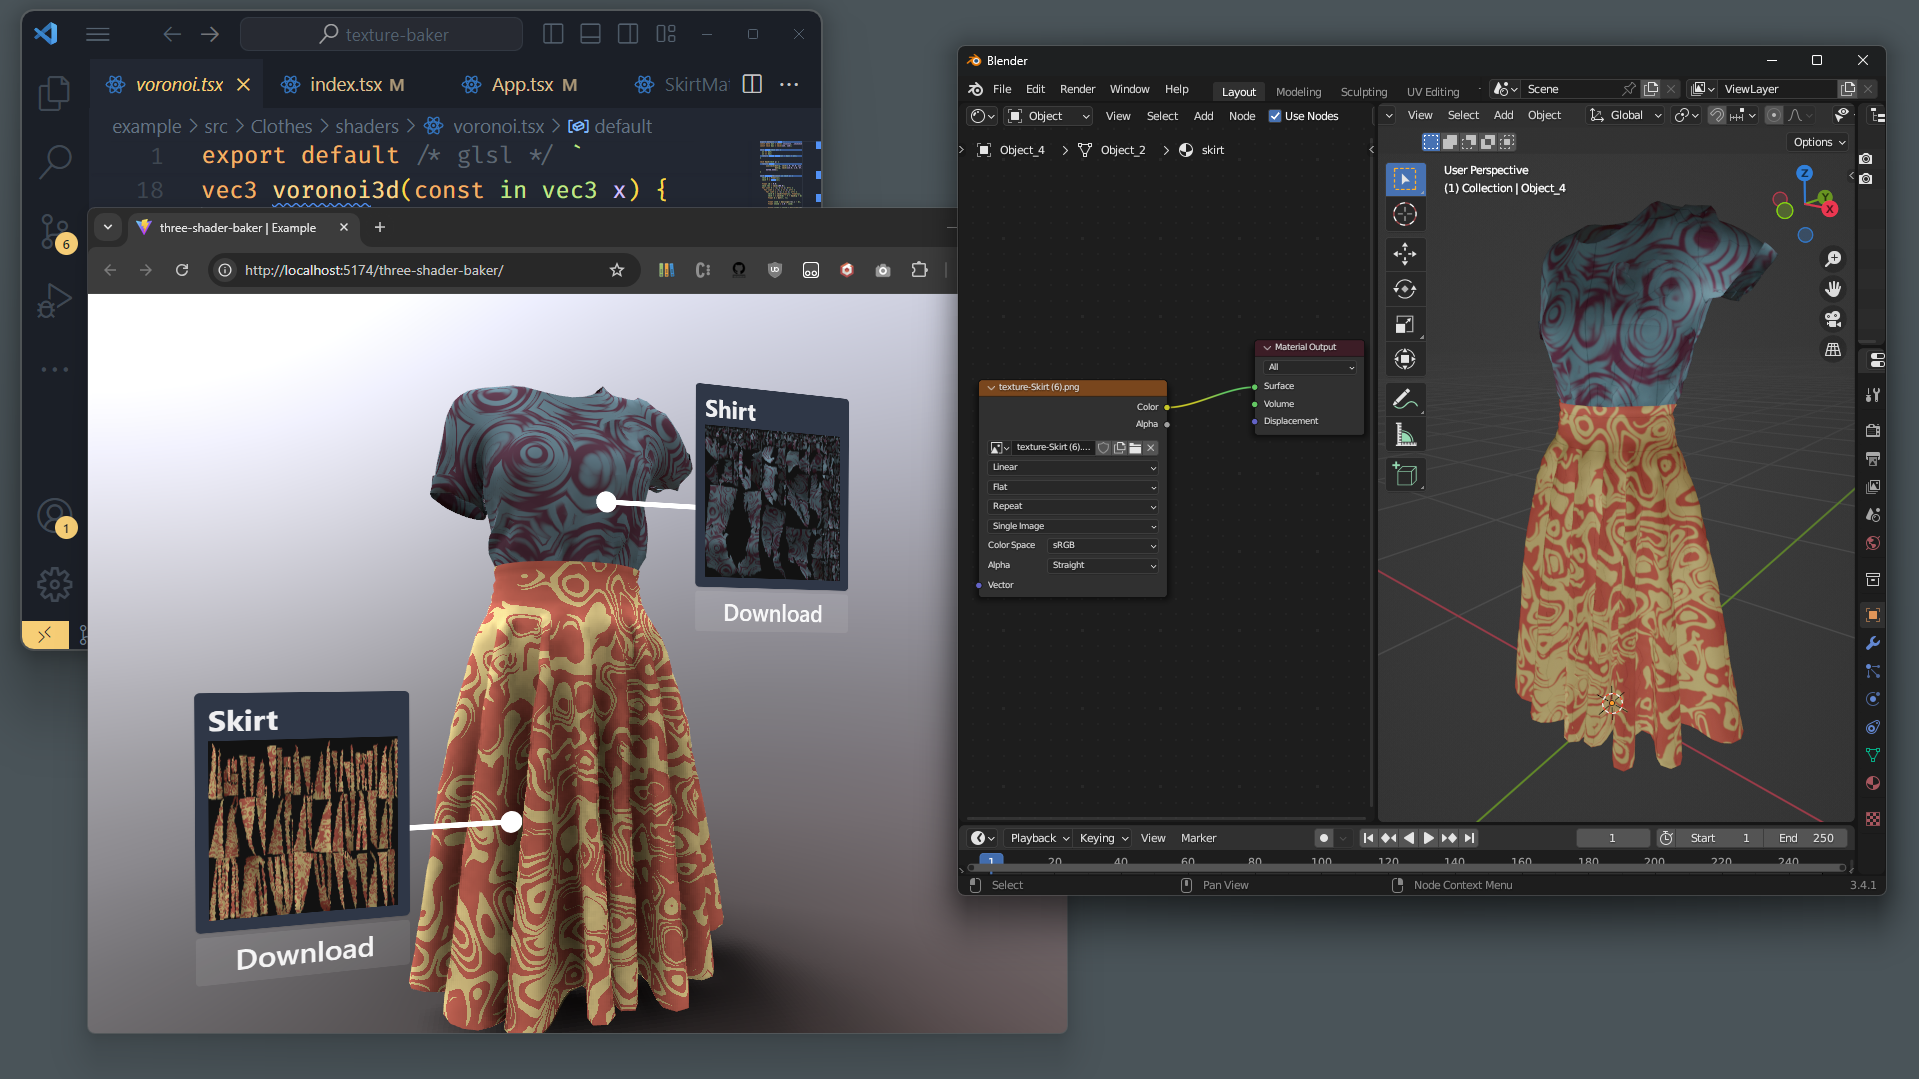1919x1079 pixels.
Task: Click Clothes folder in VS Code breadcrumb
Action: [x=281, y=126]
